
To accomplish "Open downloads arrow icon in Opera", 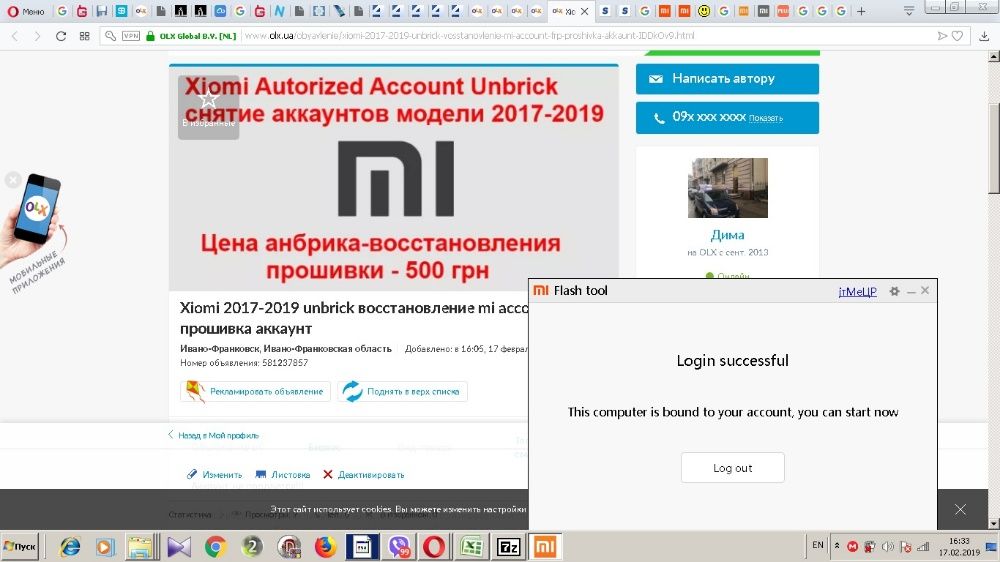I will pos(984,36).
